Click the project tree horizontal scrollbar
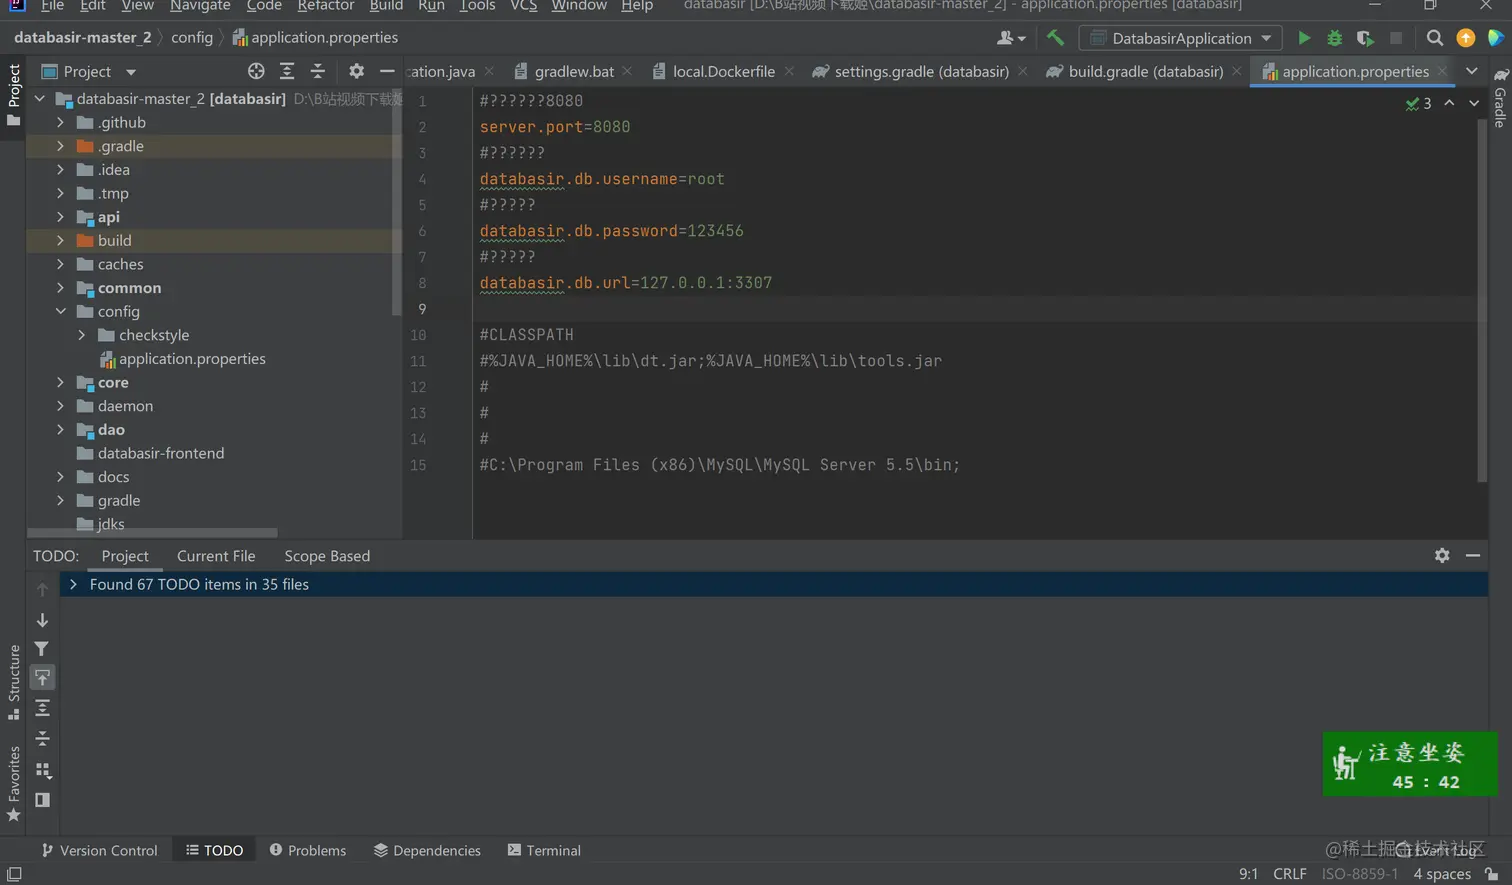Image resolution: width=1512 pixels, height=885 pixels. 152,533
